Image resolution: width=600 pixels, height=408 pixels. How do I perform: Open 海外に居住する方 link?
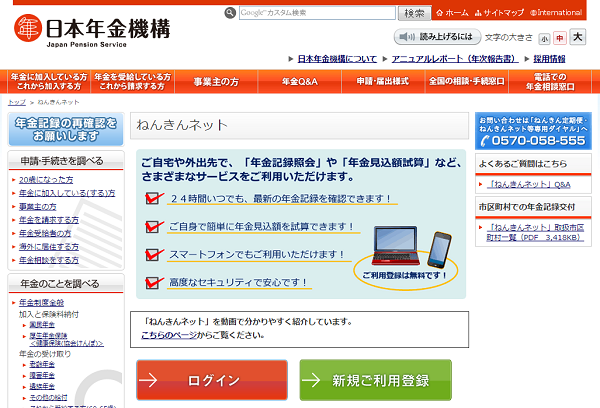click(49, 247)
